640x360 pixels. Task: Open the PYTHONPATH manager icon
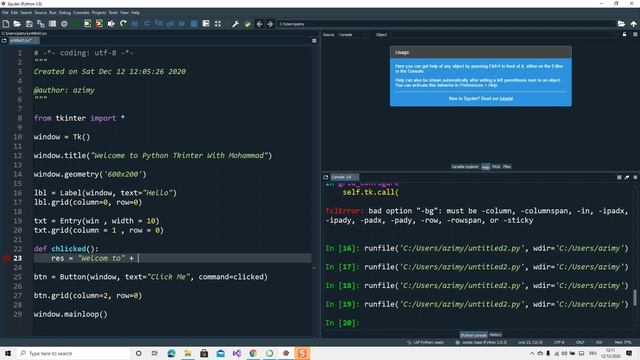[x=247, y=24]
